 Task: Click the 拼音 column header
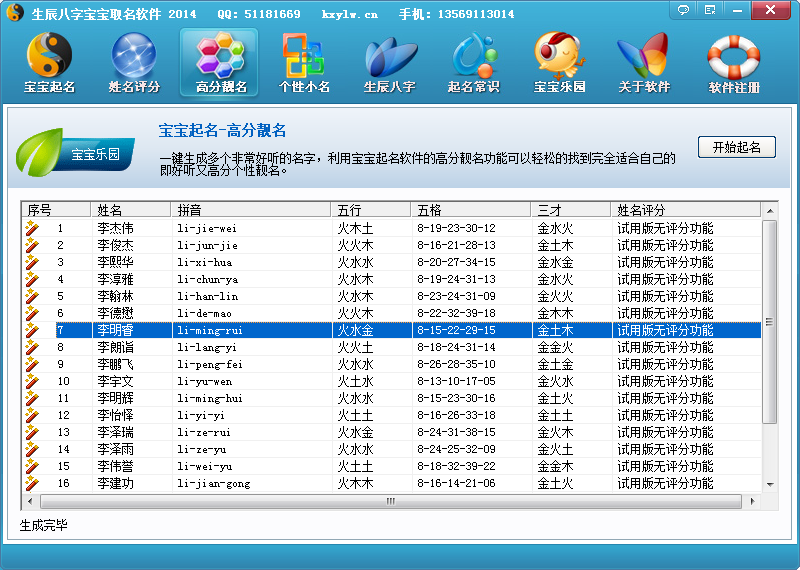(250, 210)
